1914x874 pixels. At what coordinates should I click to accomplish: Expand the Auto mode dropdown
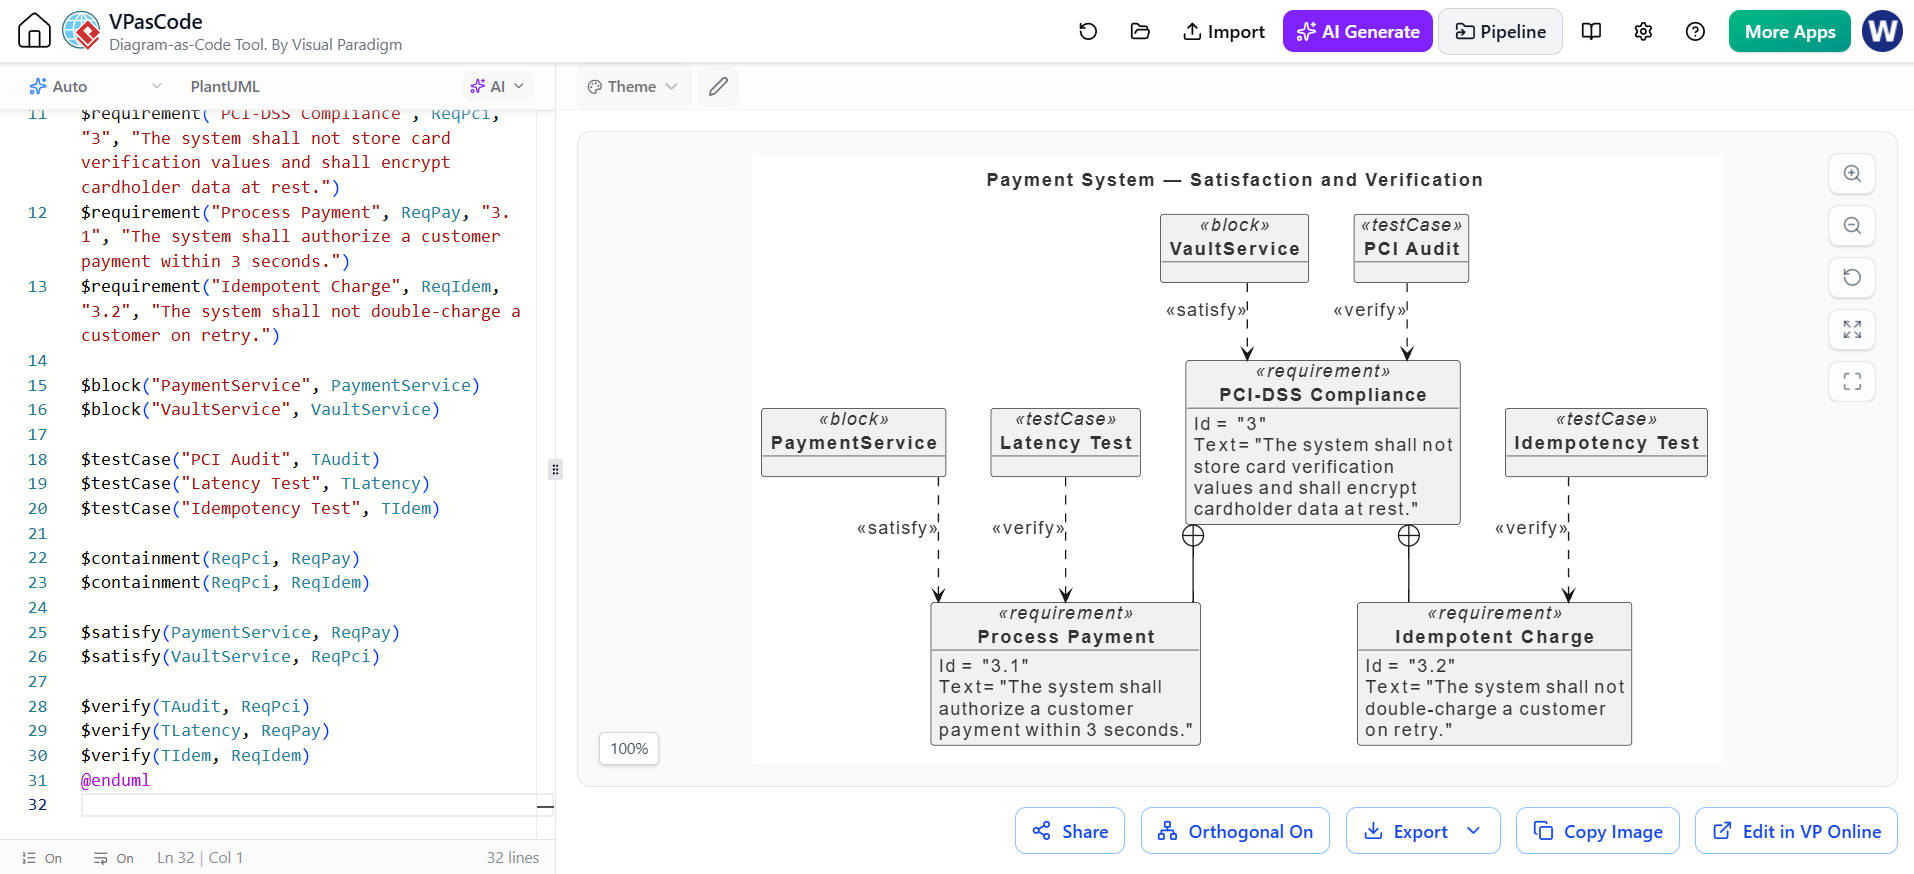click(x=96, y=87)
